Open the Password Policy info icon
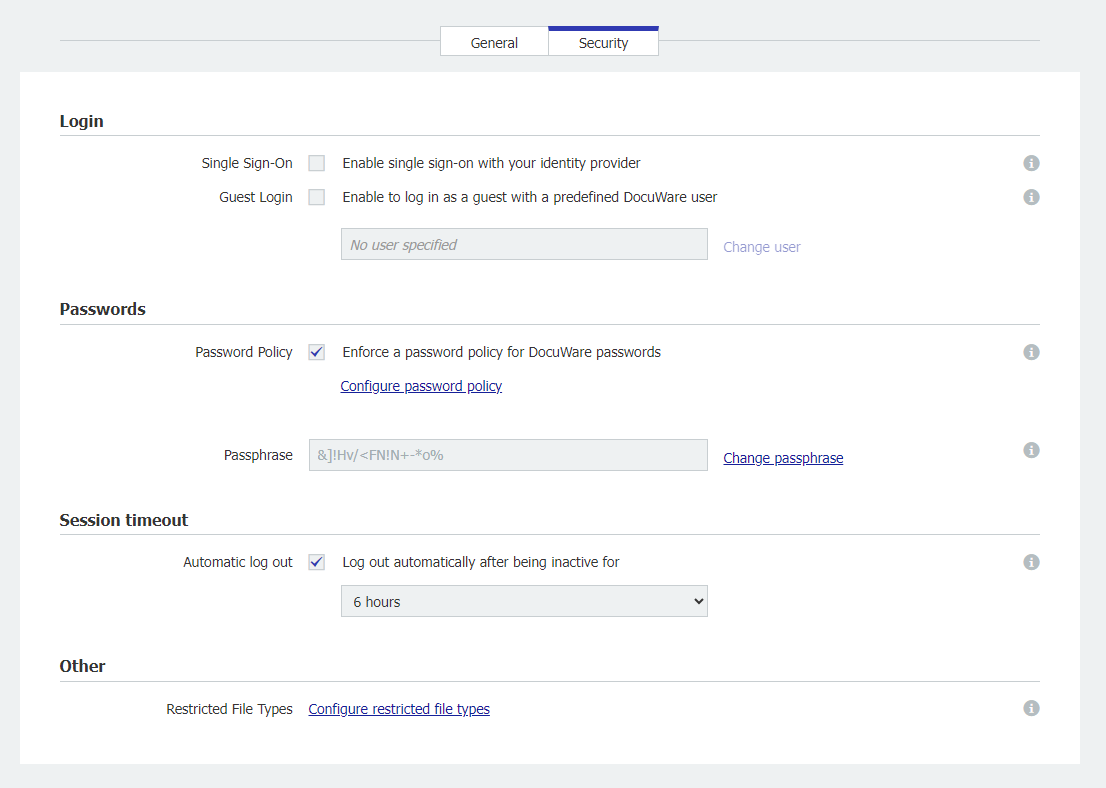Image resolution: width=1106 pixels, height=788 pixels. click(1031, 352)
